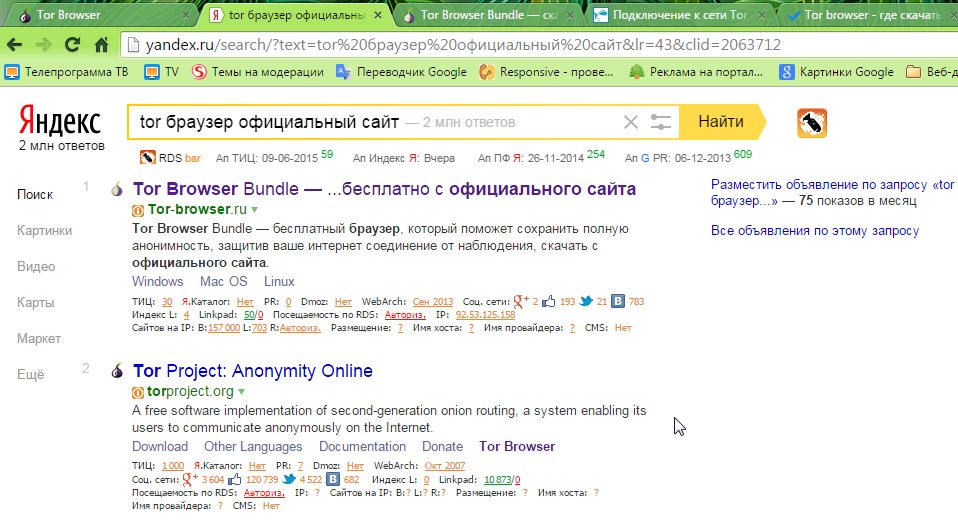The height and width of the screenshot is (520, 958).
Task: Open Темы на модерации bookmark
Action: pos(258,72)
